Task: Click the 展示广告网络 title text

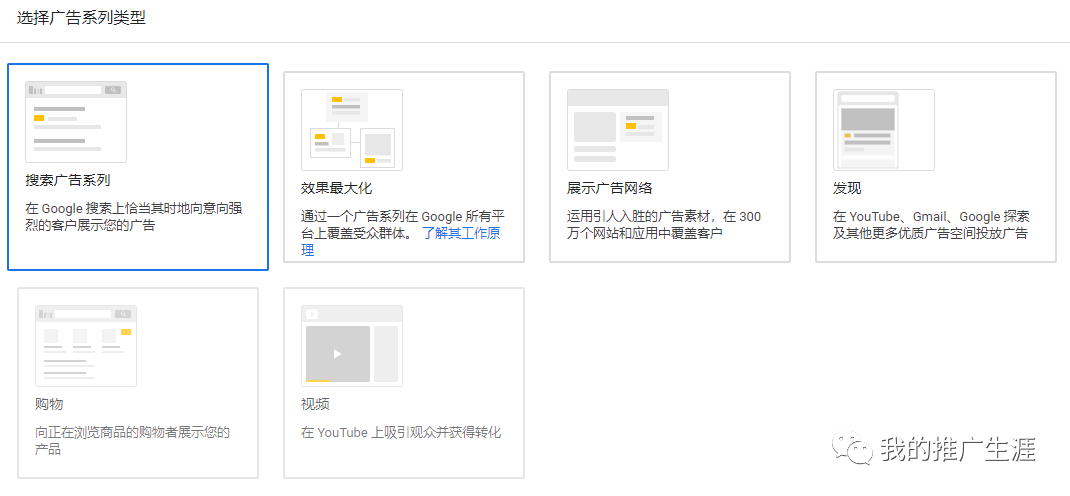Action: tap(609, 188)
